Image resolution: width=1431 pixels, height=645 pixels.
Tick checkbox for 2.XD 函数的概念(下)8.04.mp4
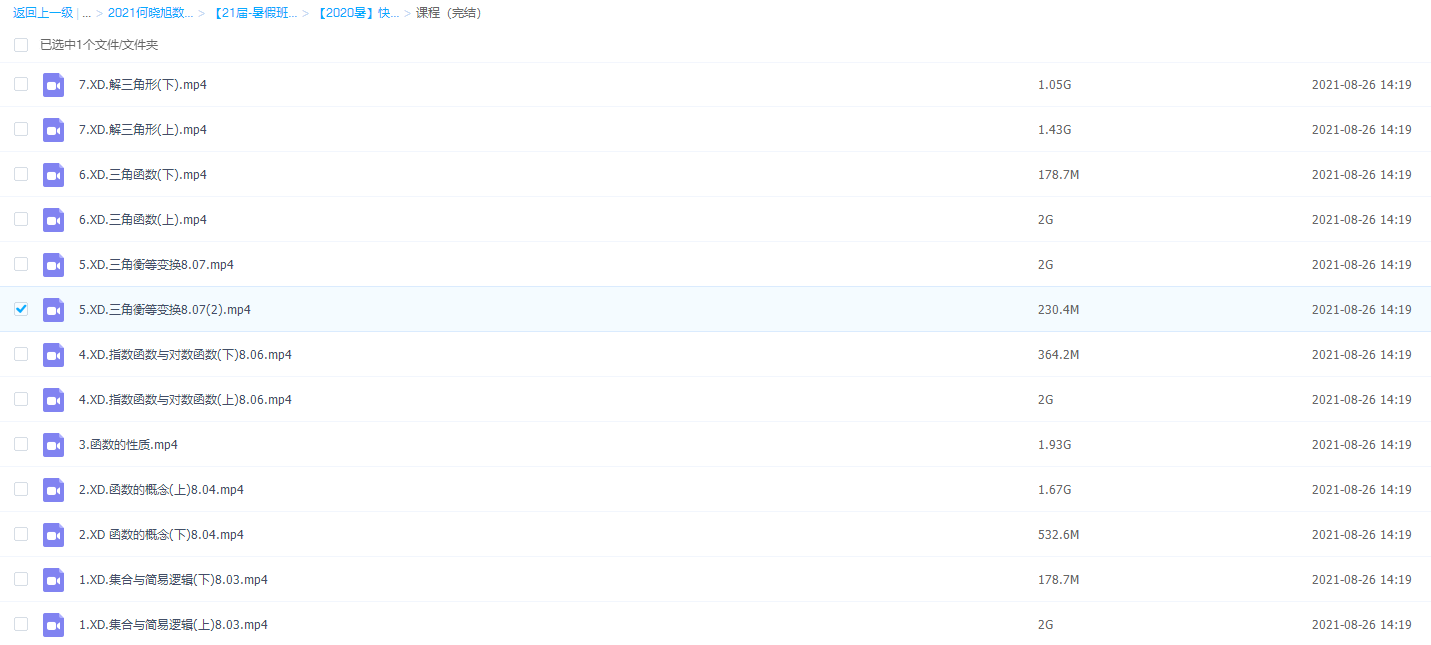(x=21, y=534)
